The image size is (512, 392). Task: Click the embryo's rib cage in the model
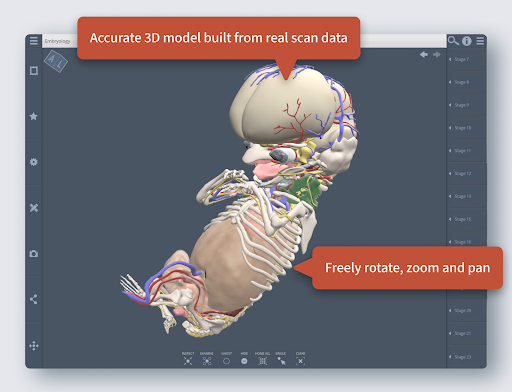click(267, 240)
